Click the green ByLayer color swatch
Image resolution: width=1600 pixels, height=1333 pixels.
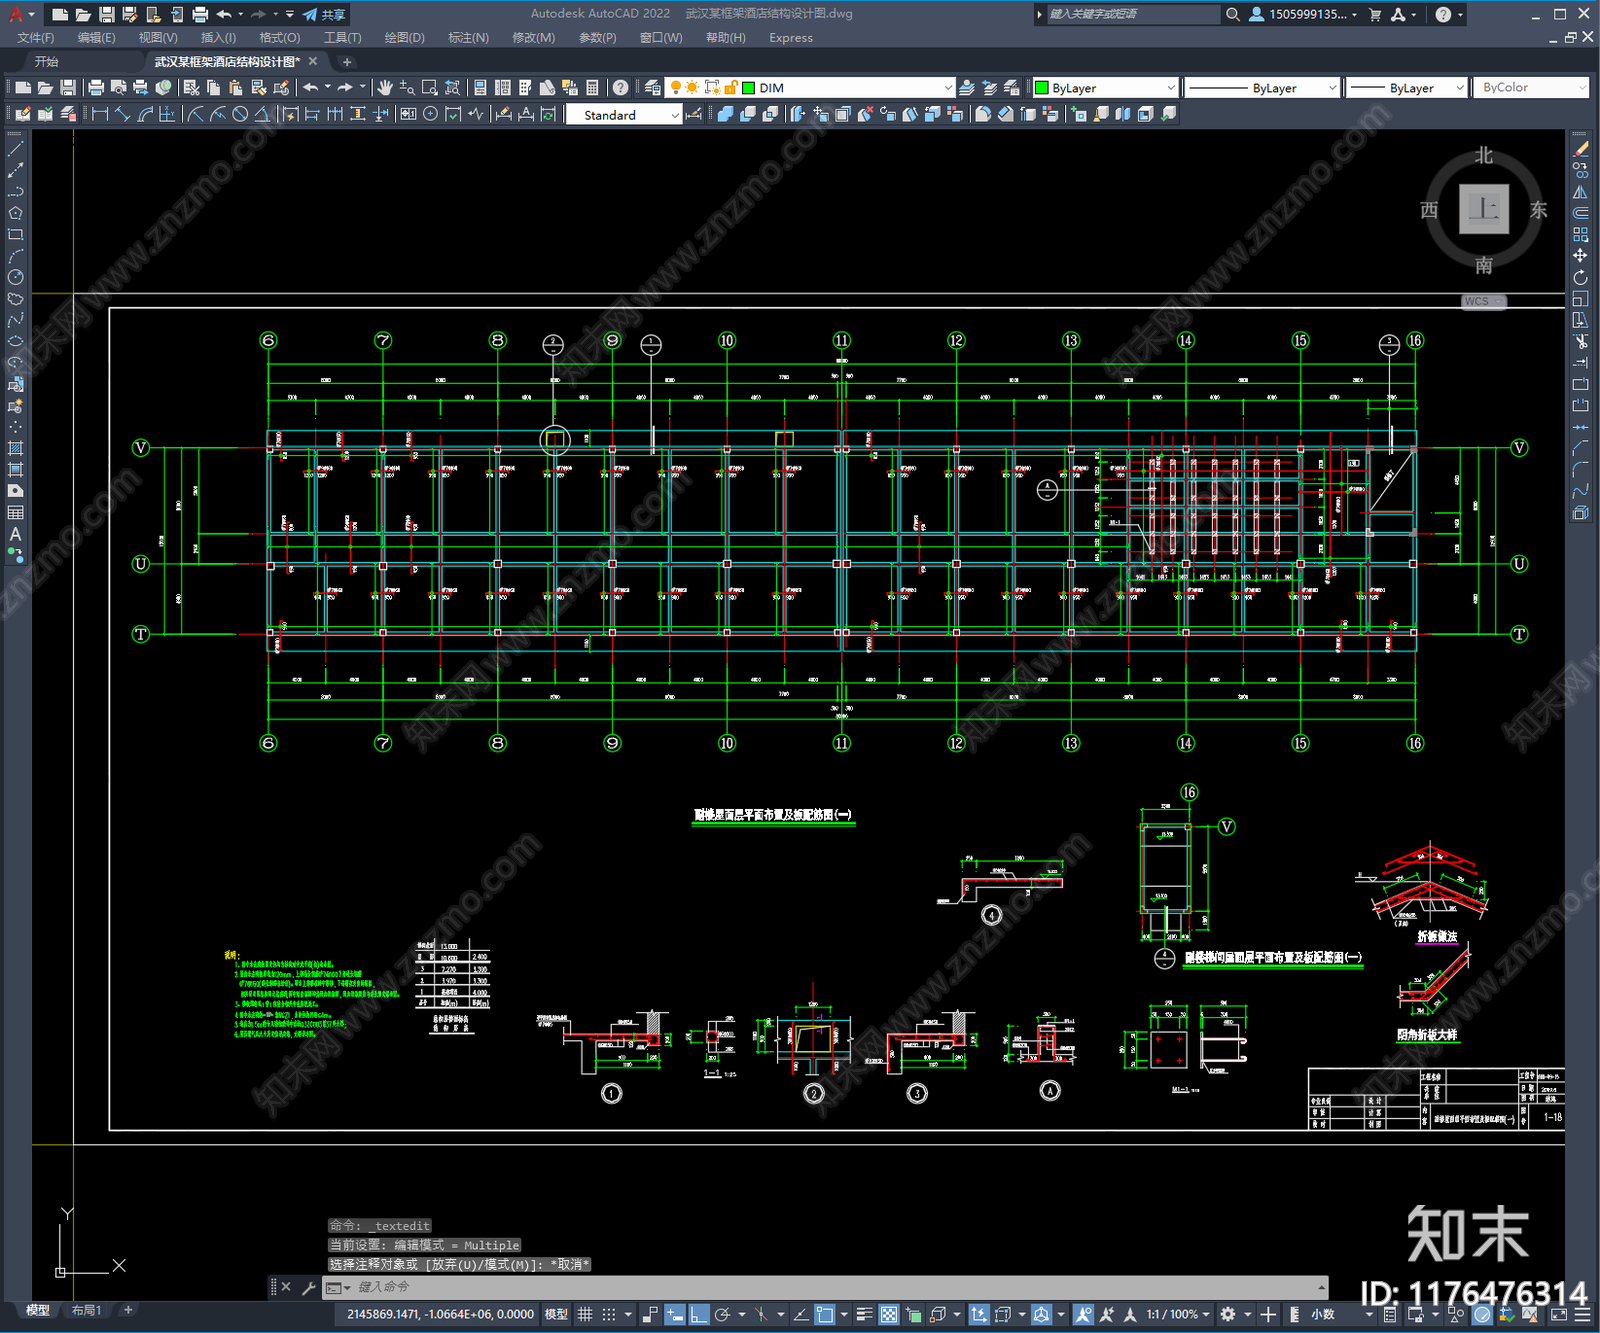pos(1042,88)
